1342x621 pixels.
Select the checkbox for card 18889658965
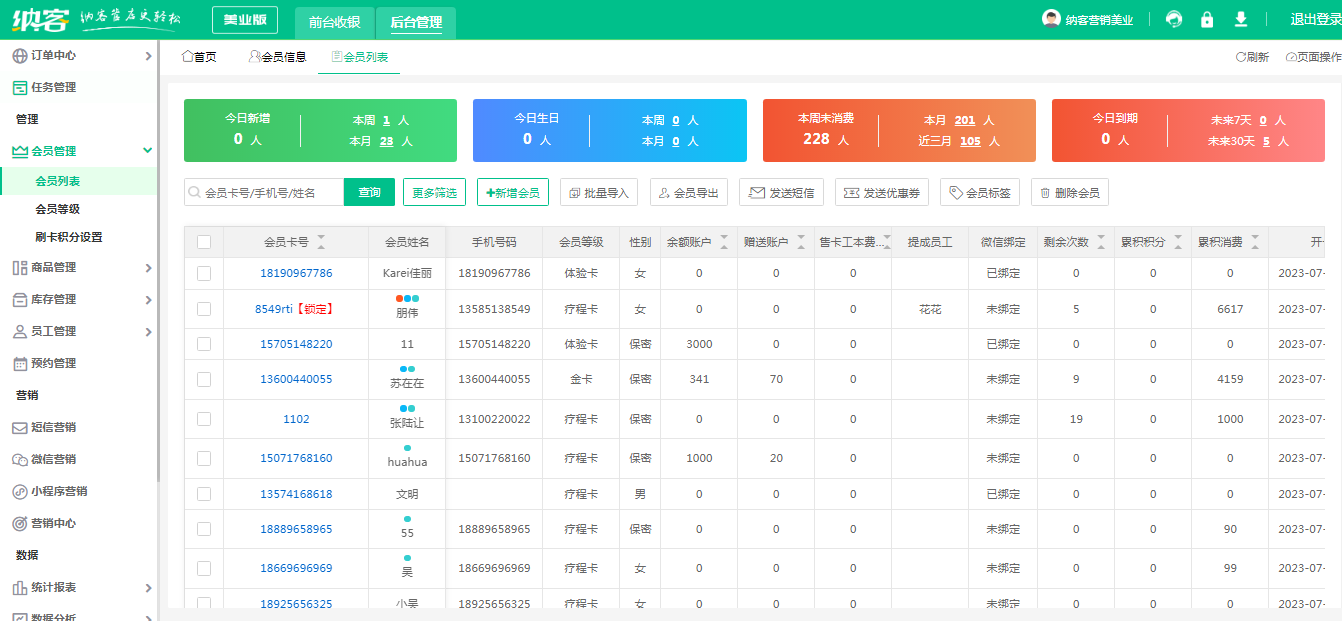[204, 529]
